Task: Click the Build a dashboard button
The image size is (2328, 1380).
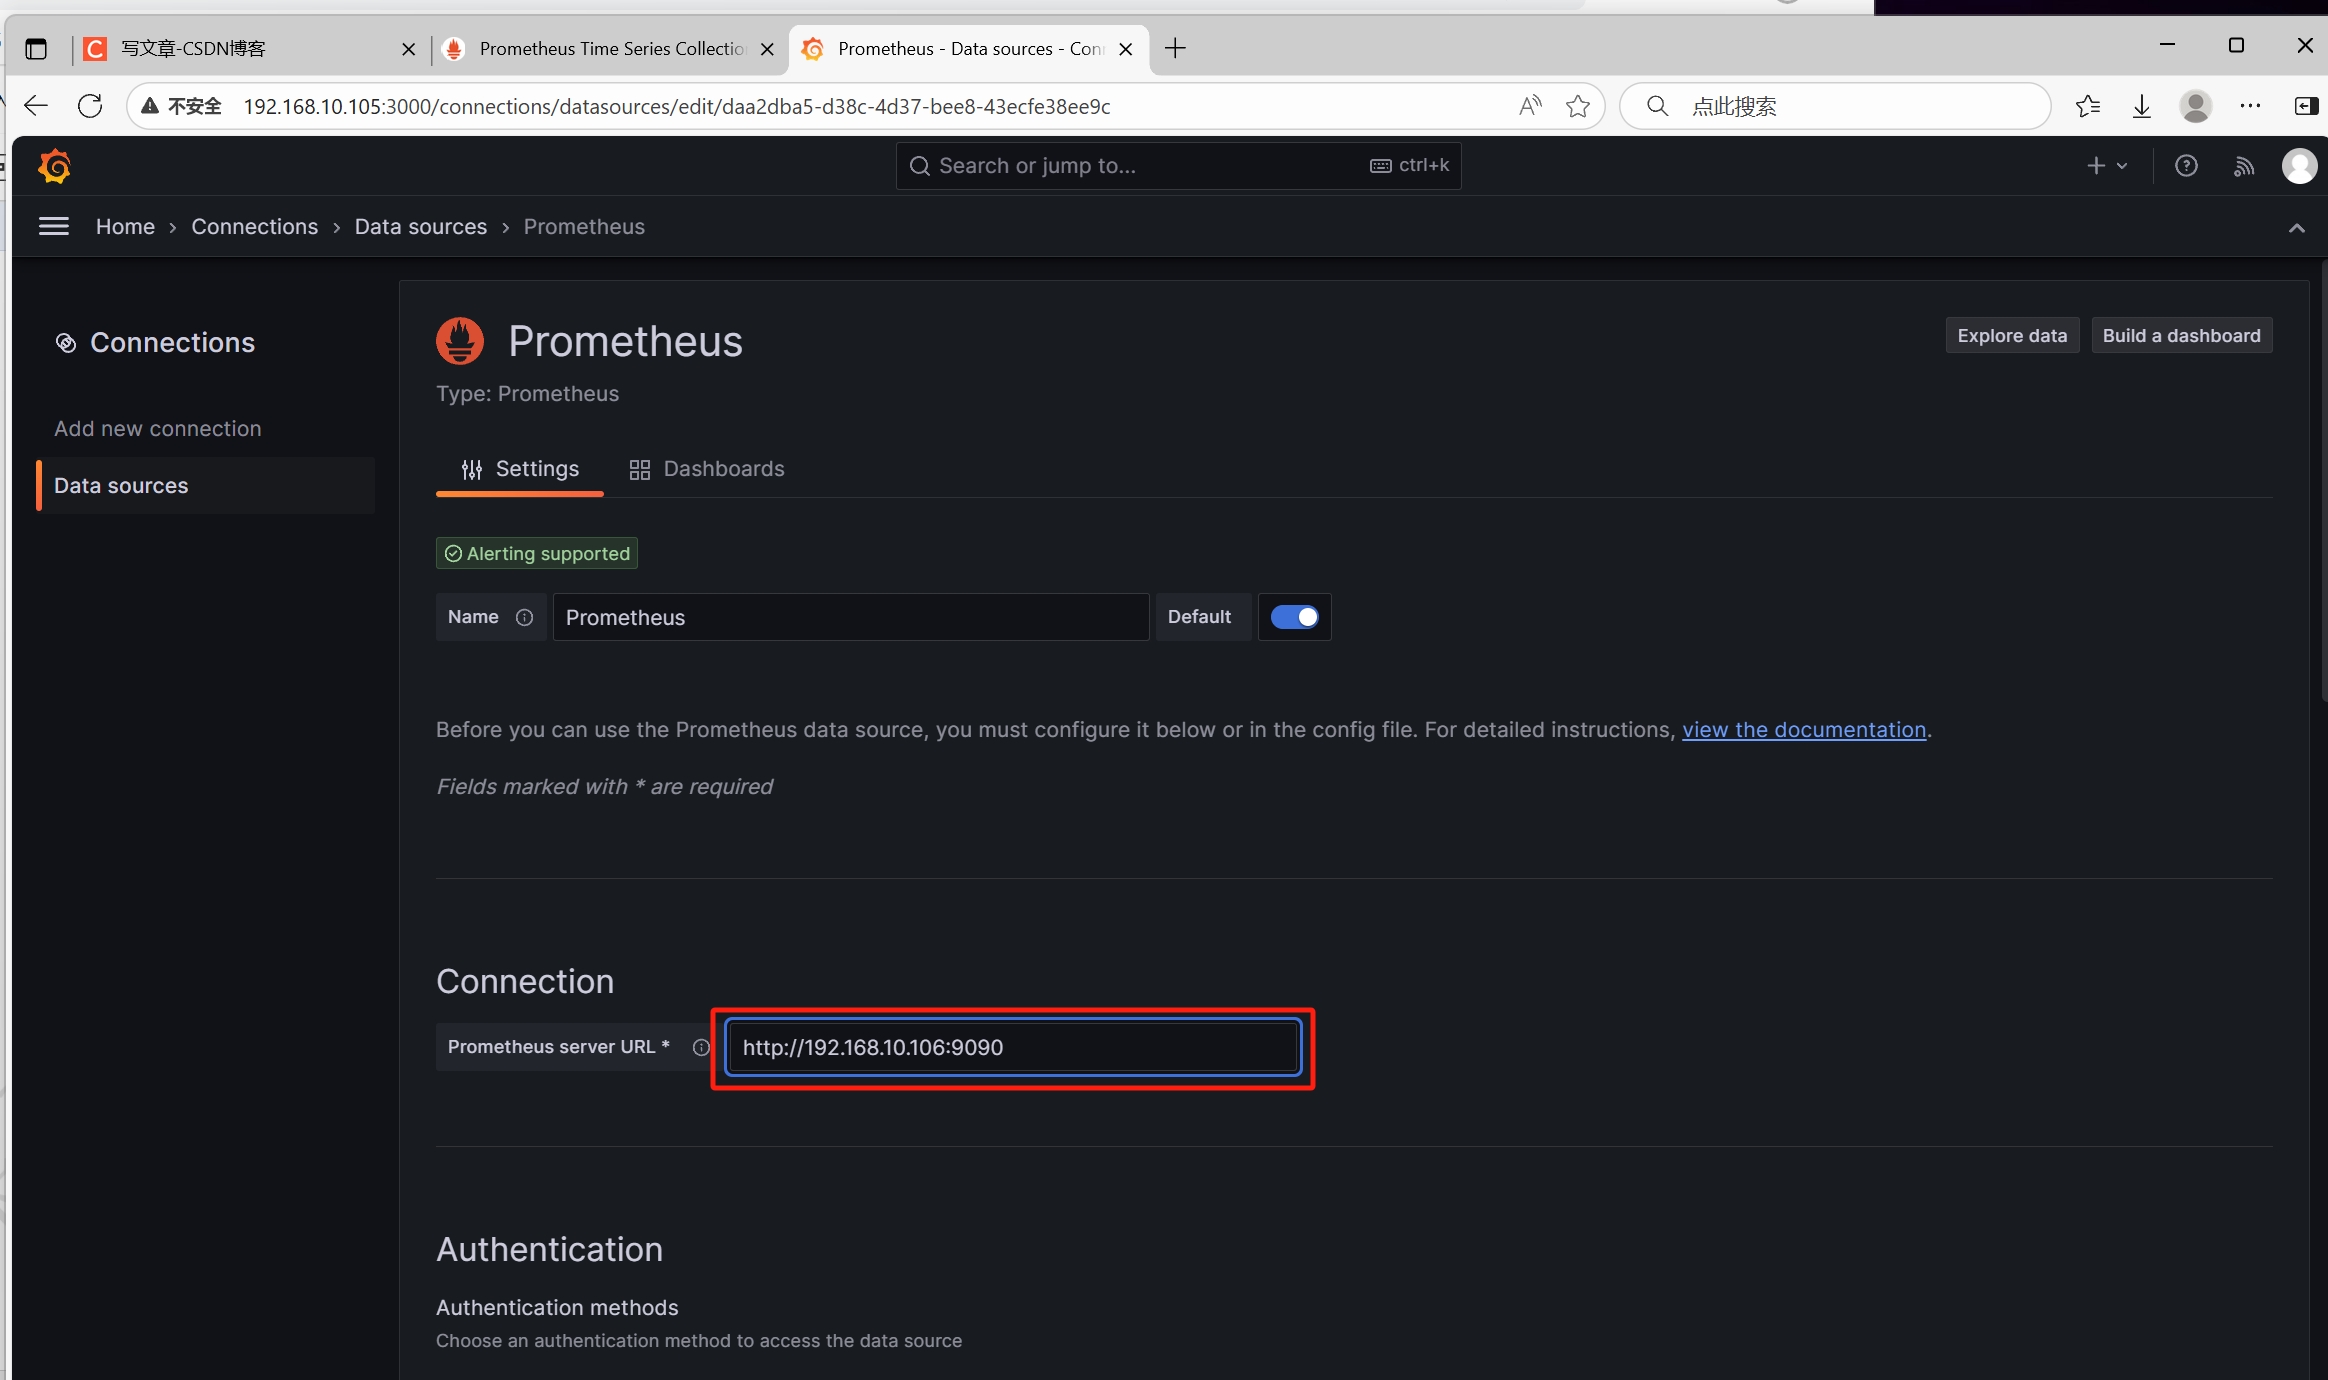Action: coord(2181,336)
